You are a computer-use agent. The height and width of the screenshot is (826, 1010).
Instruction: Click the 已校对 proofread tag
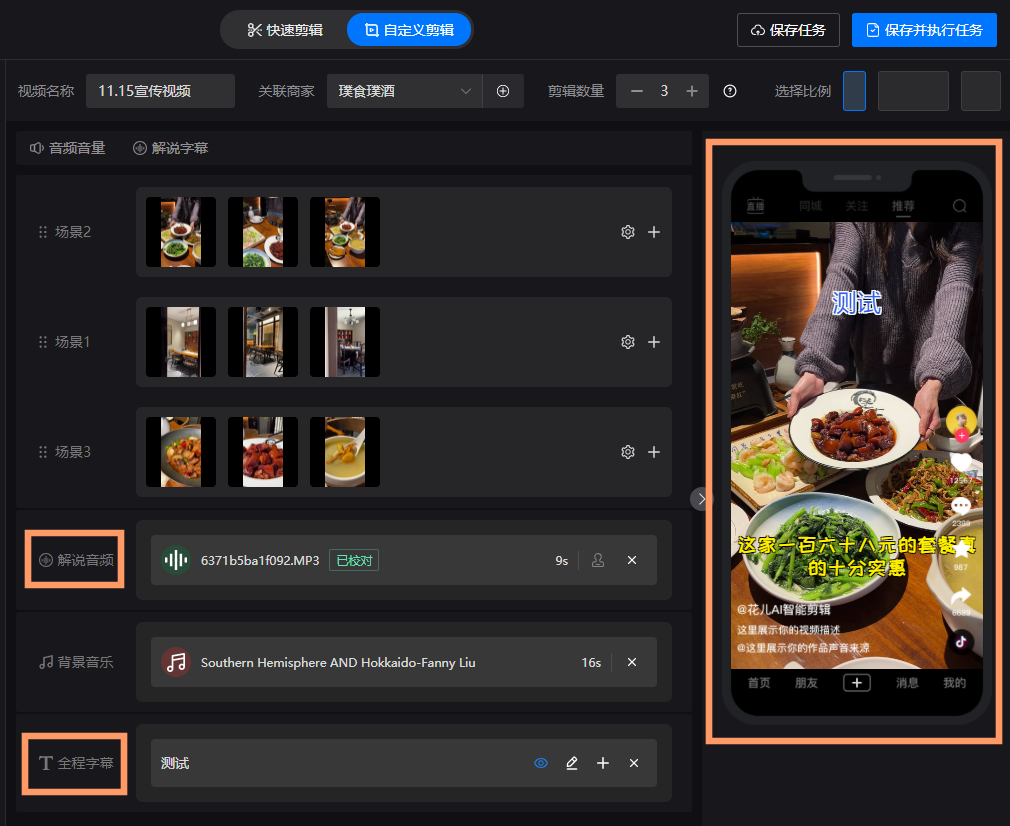(354, 561)
